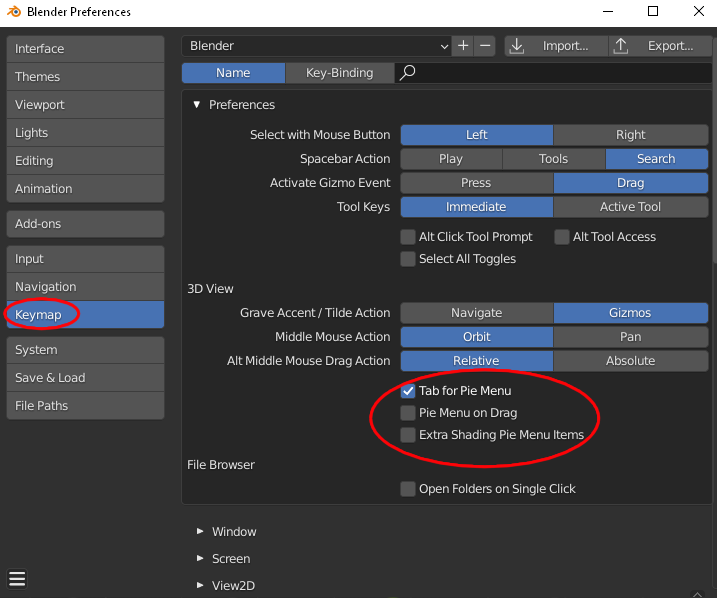This screenshot has width=717, height=598.
Task: Filter keymap by Key-Binding
Action: click(x=339, y=73)
